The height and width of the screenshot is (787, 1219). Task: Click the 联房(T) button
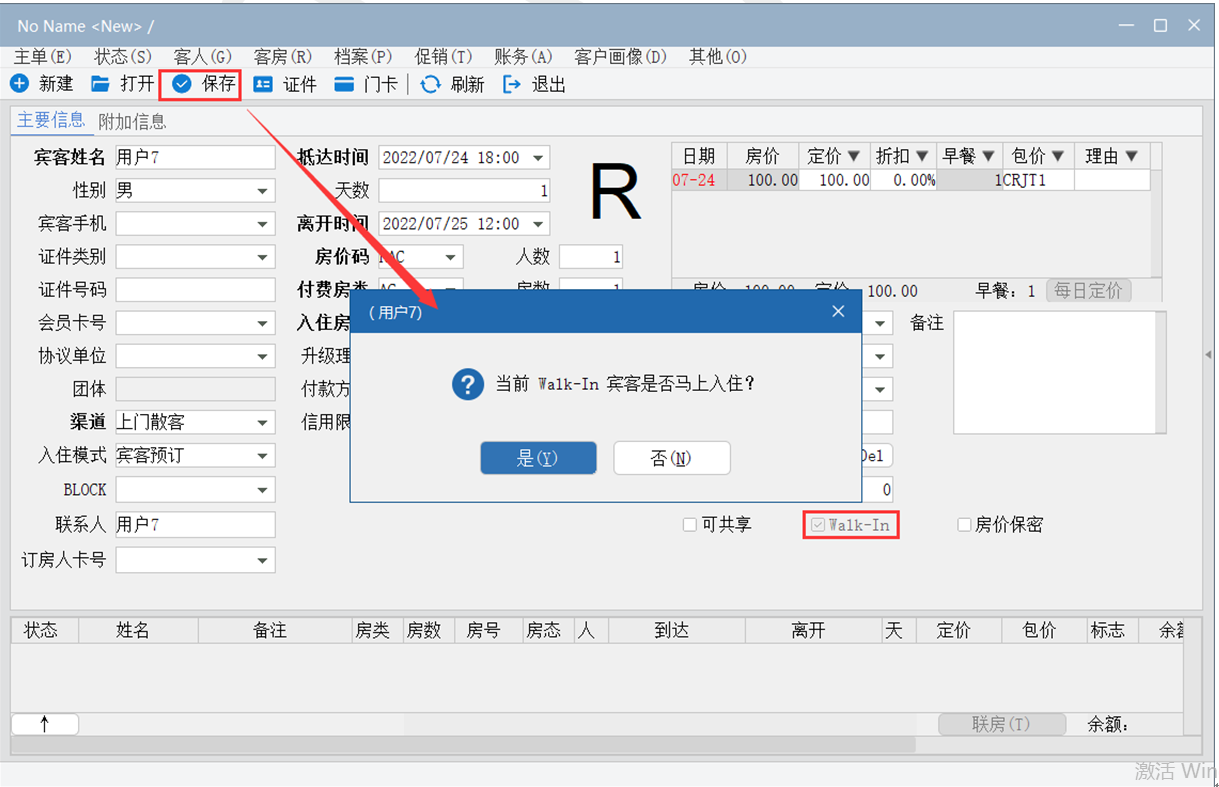pyautogui.click(x=1001, y=723)
